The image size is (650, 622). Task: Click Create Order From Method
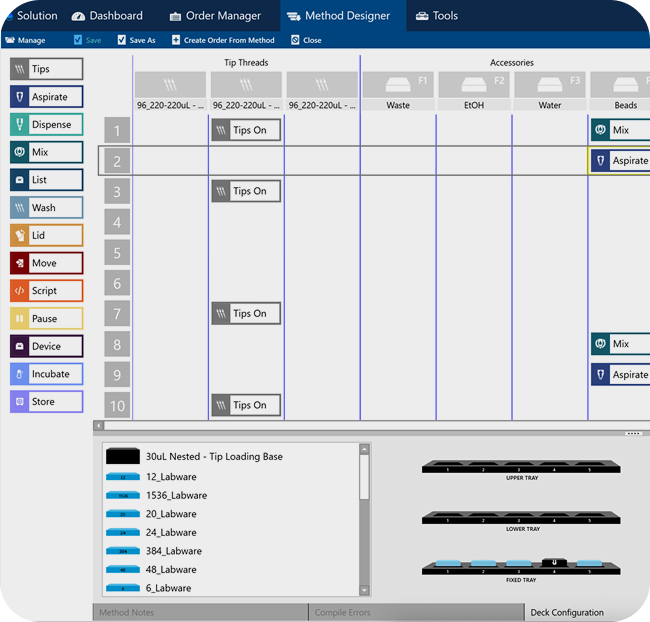[x=222, y=41]
